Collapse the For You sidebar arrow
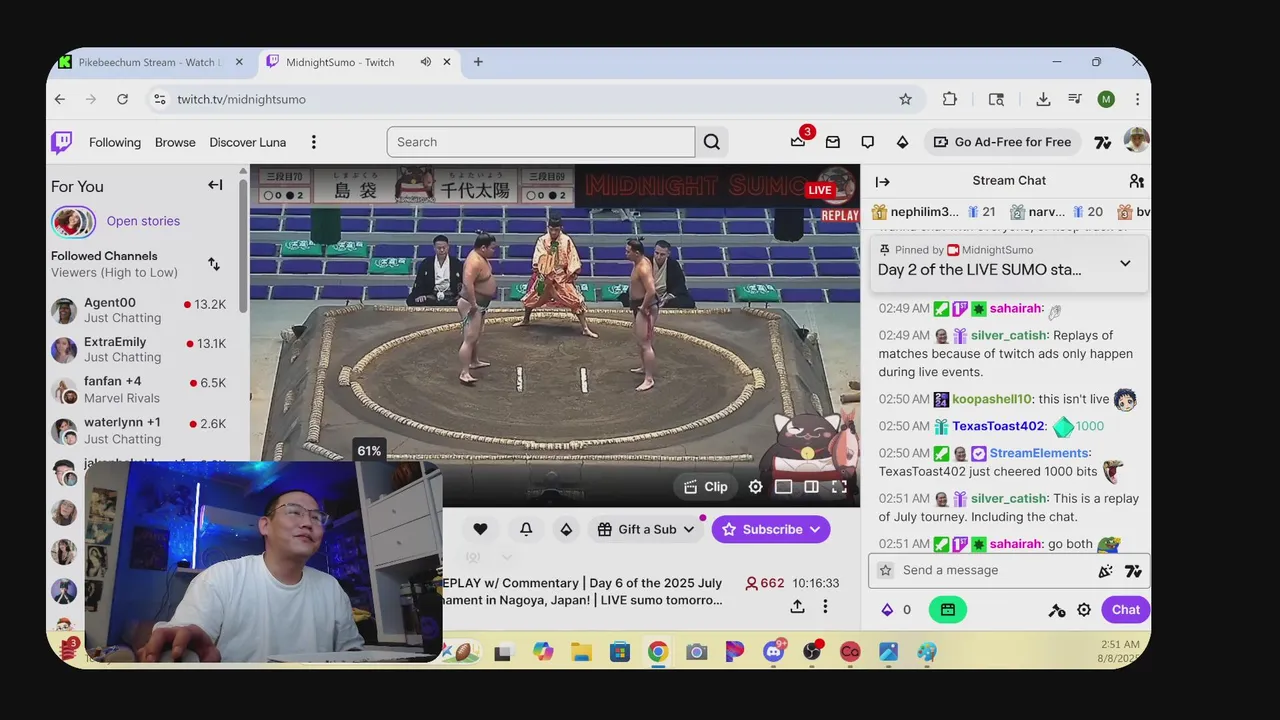The height and width of the screenshot is (720, 1280). (x=215, y=185)
